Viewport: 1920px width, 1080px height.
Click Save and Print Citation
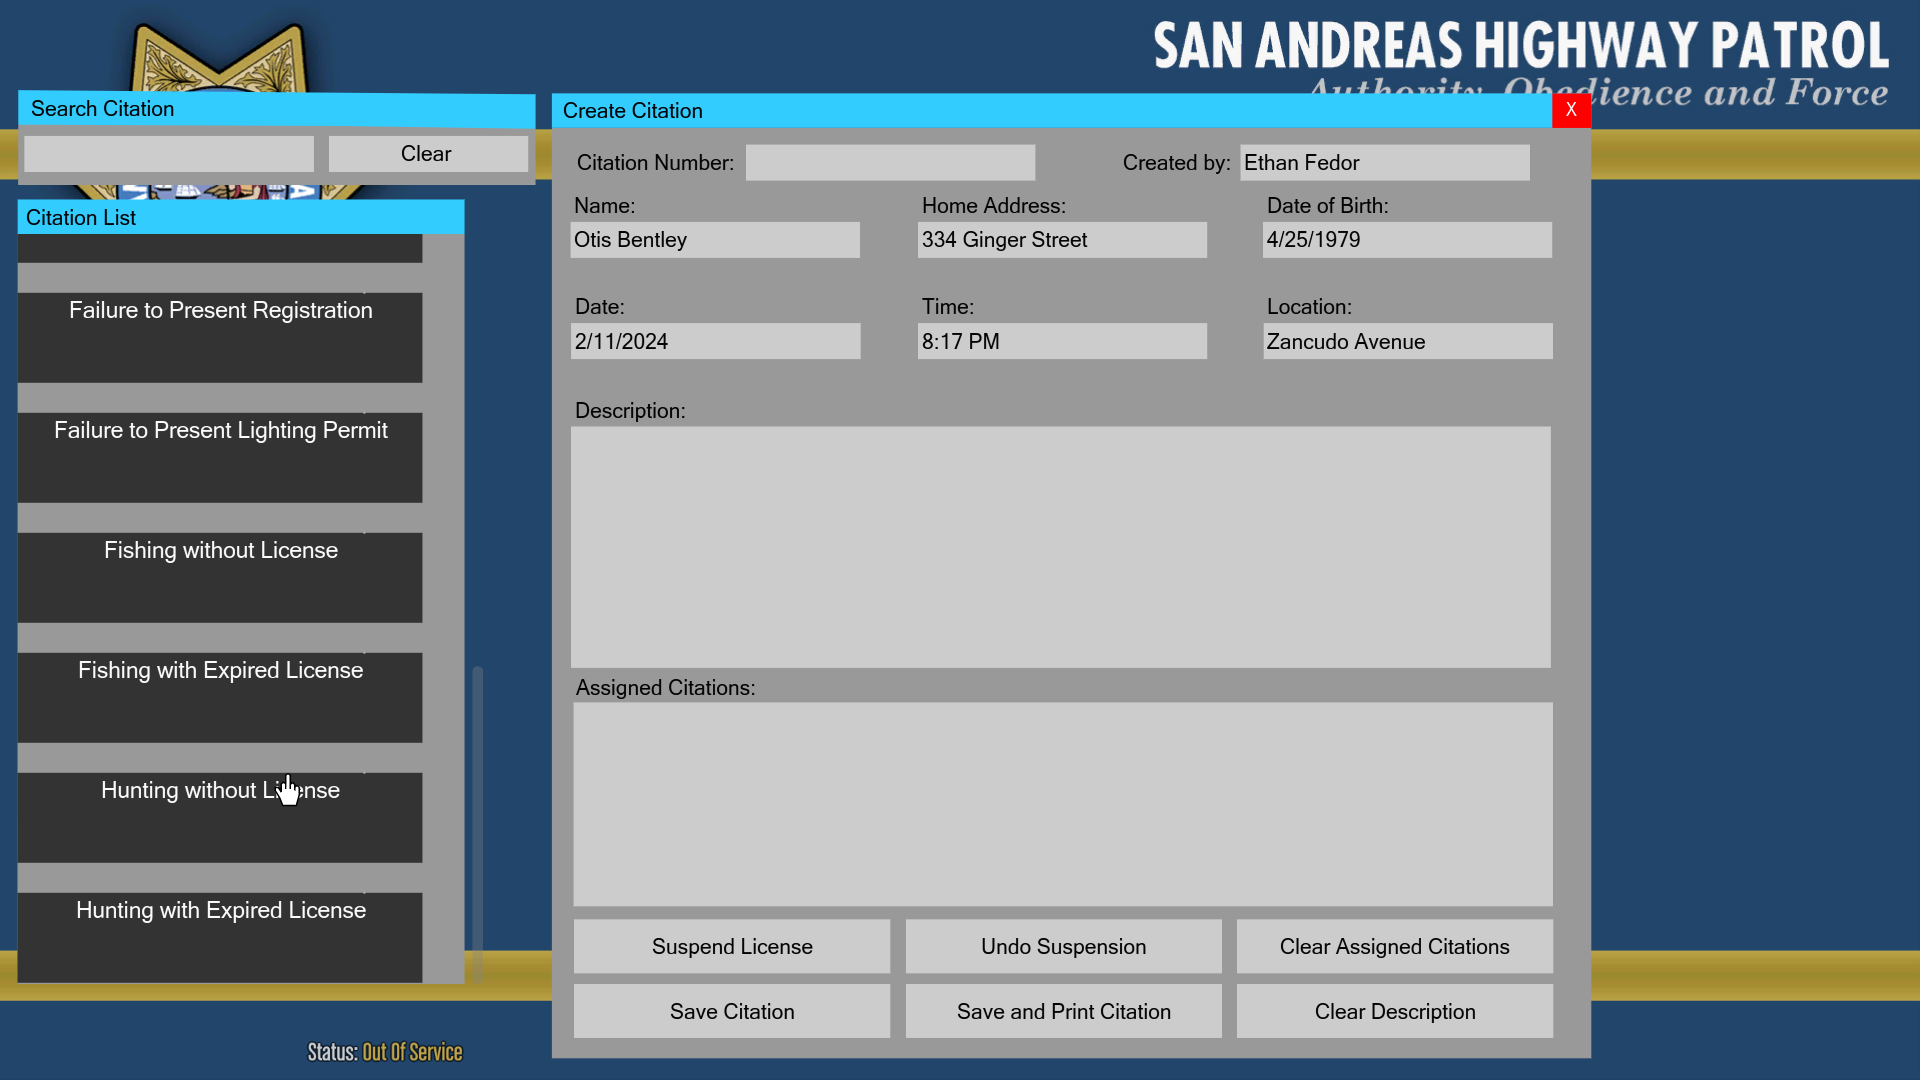tap(1063, 1012)
